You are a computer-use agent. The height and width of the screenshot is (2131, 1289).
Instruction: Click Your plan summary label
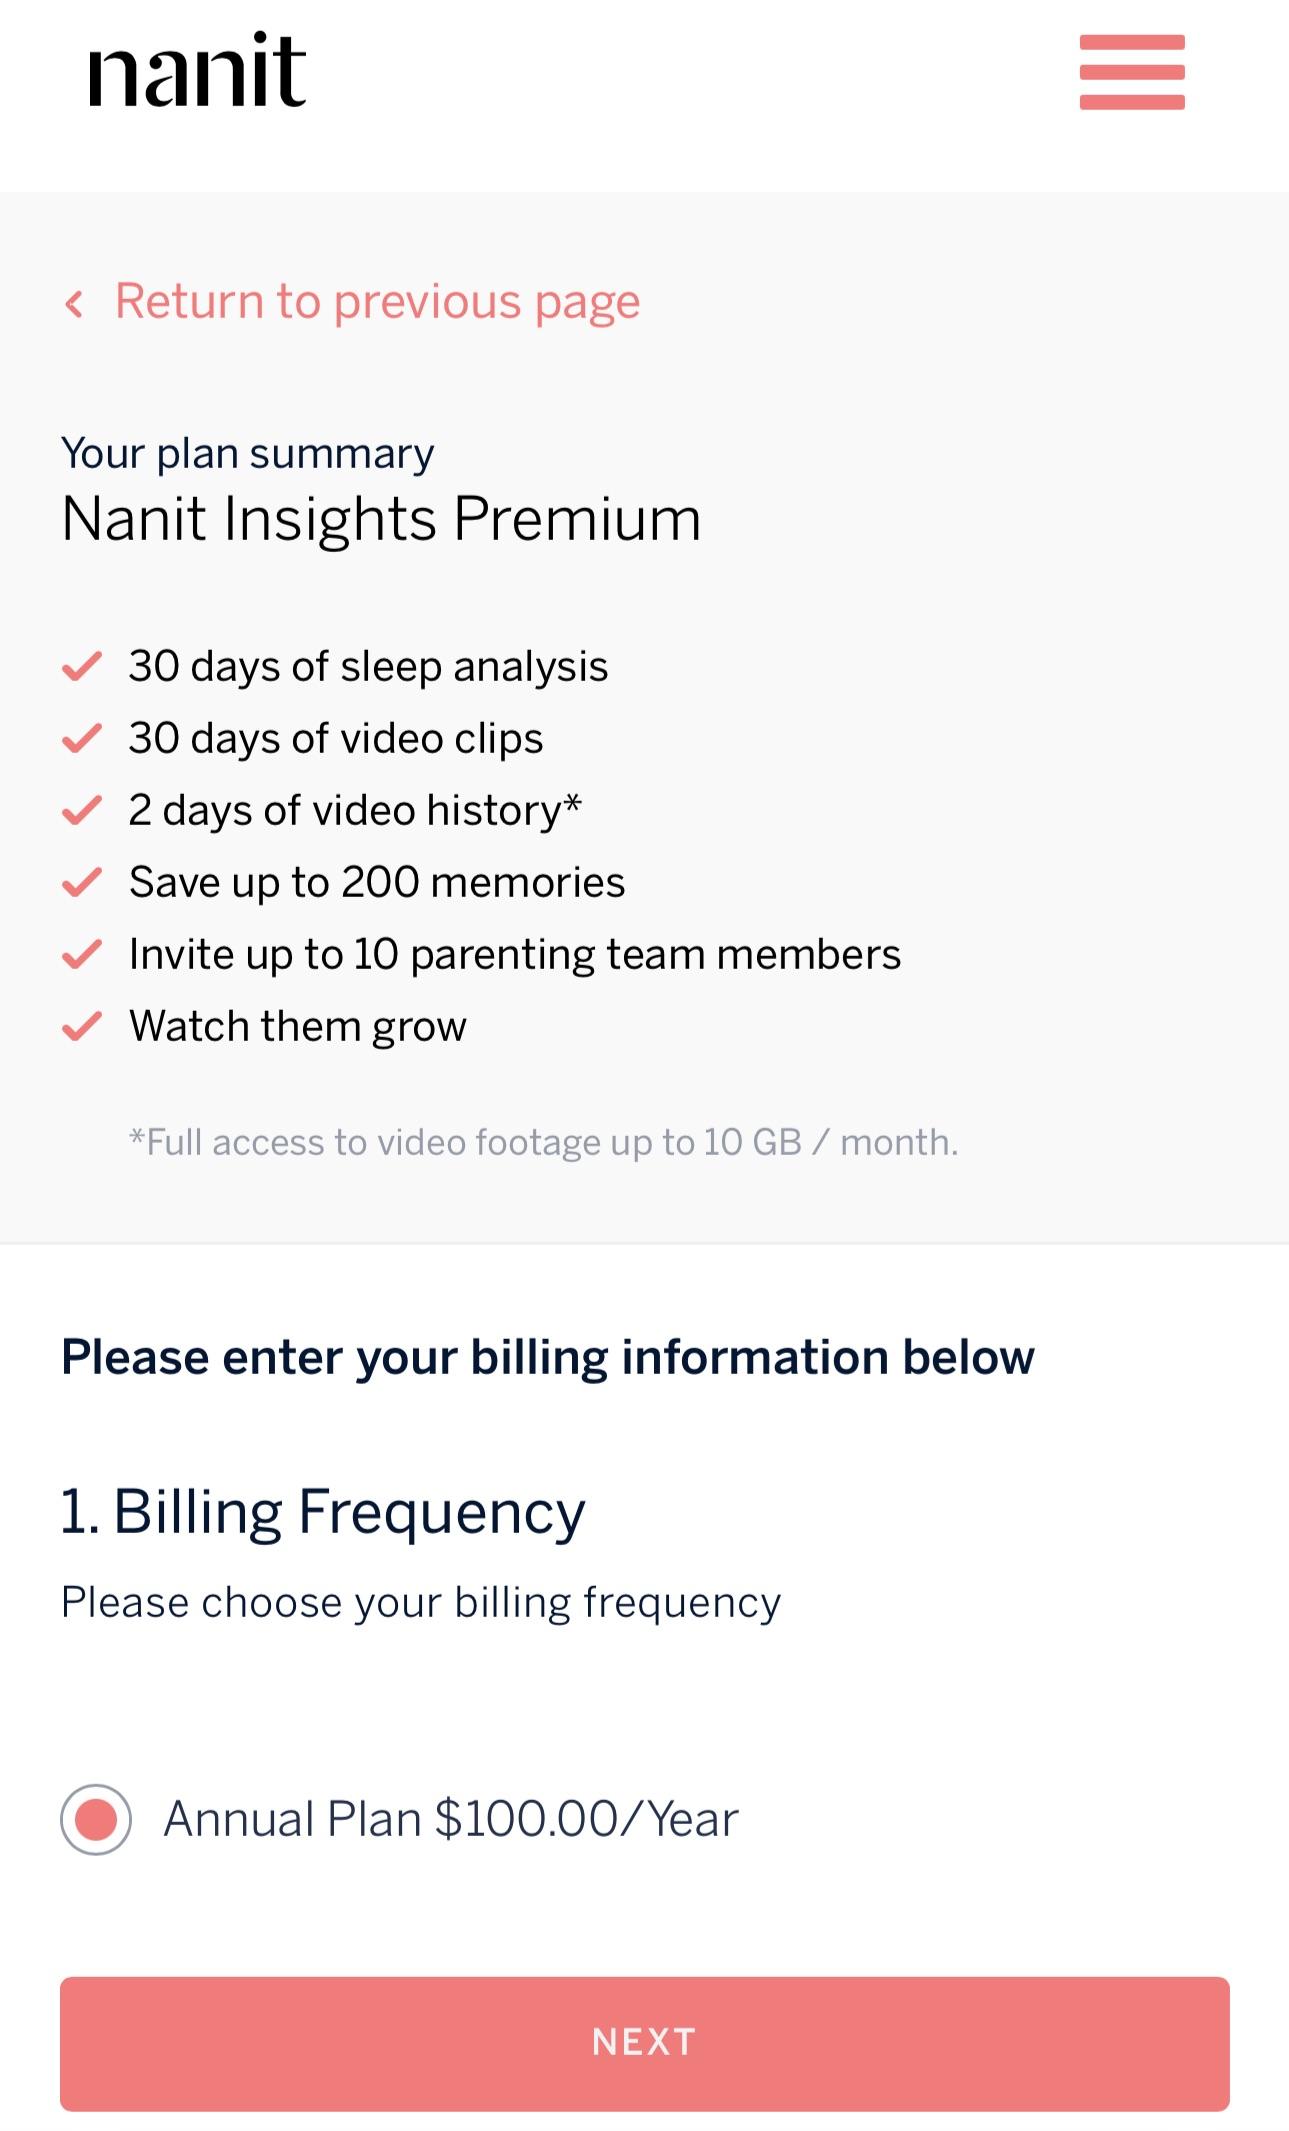coord(247,452)
